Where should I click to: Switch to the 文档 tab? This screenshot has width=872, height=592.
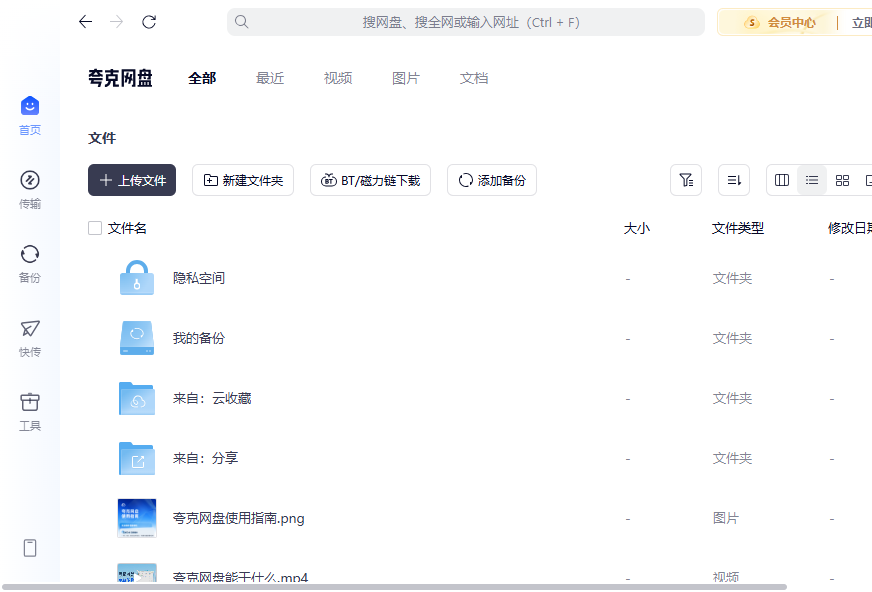coord(474,78)
